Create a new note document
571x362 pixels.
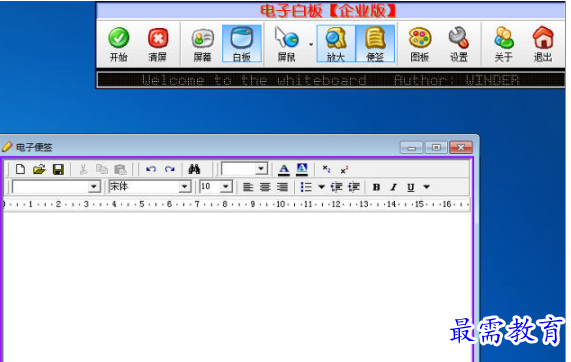point(20,169)
